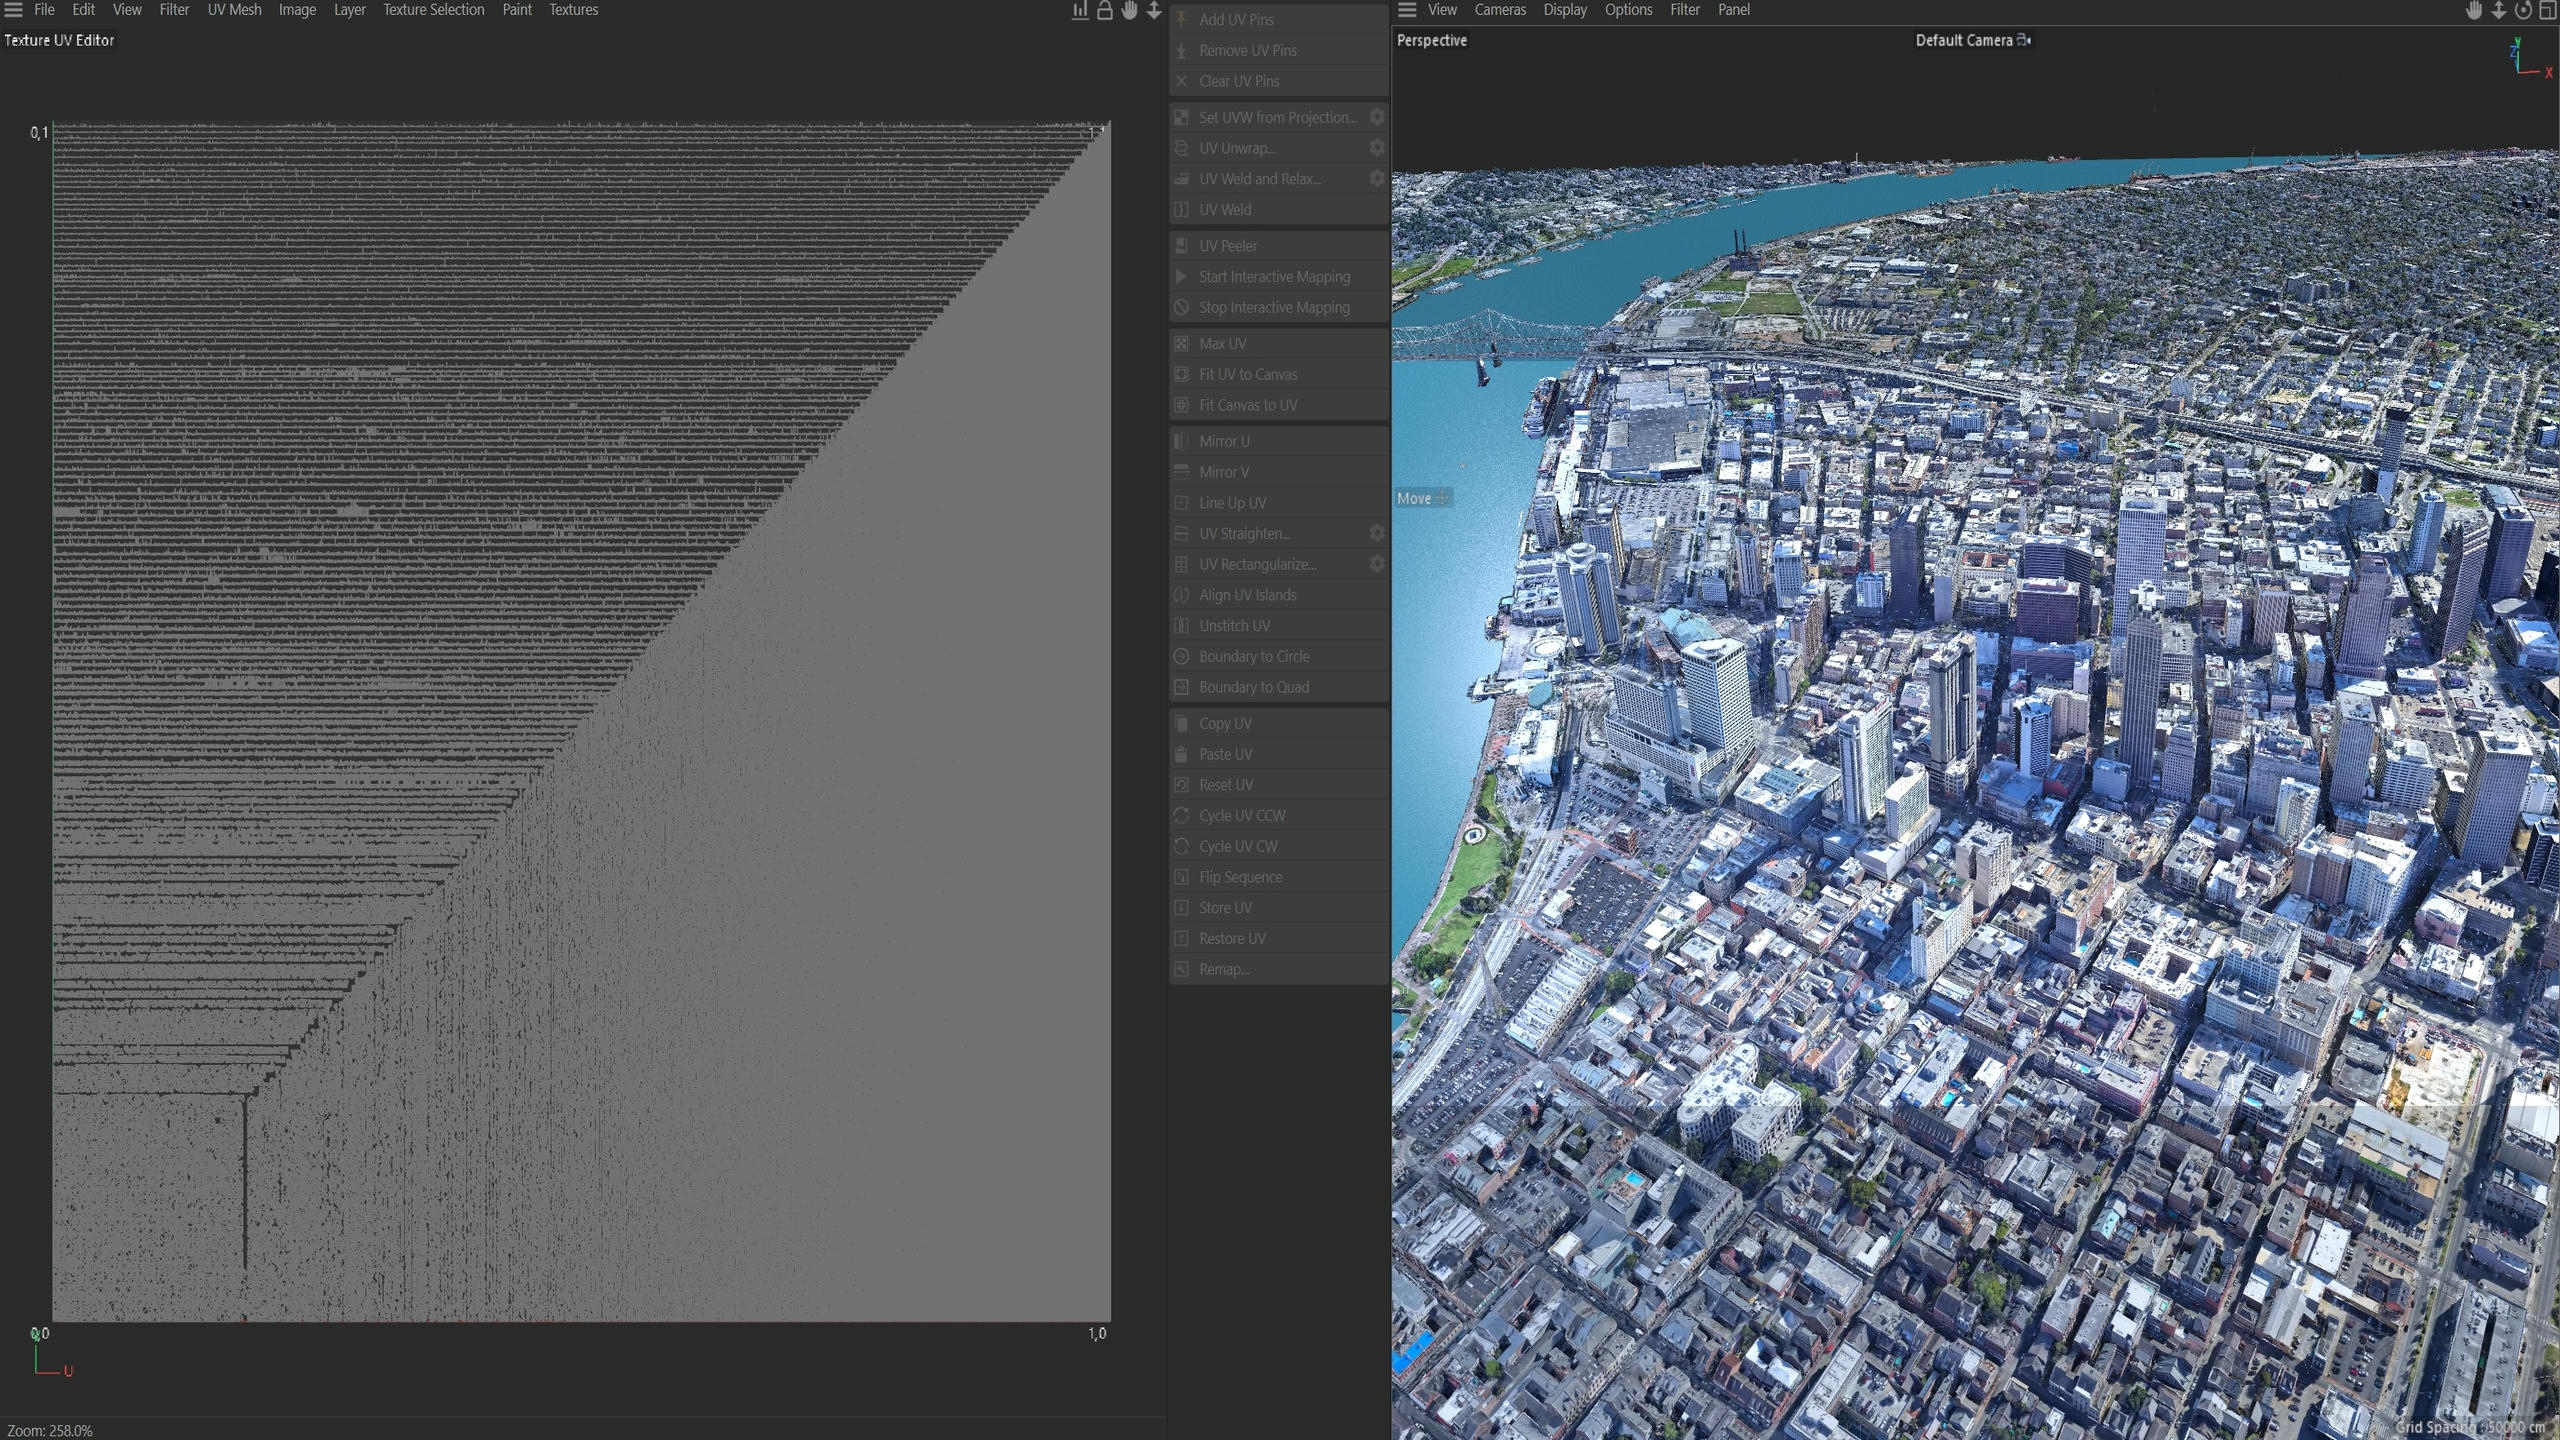This screenshot has width=2560, height=1440.
Task: Click the viewport dolly arrows icon
Action: coord(2499,10)
